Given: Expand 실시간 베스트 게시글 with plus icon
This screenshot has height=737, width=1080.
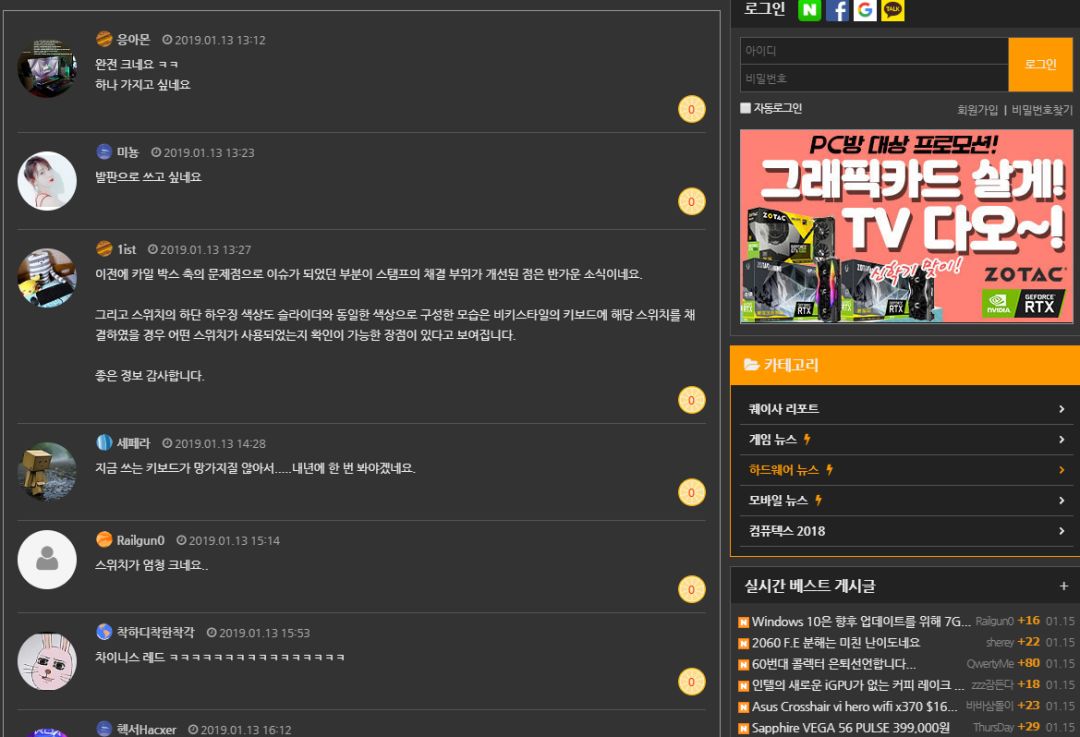Looking at the screenshot, I should (x=1063, y=586).
